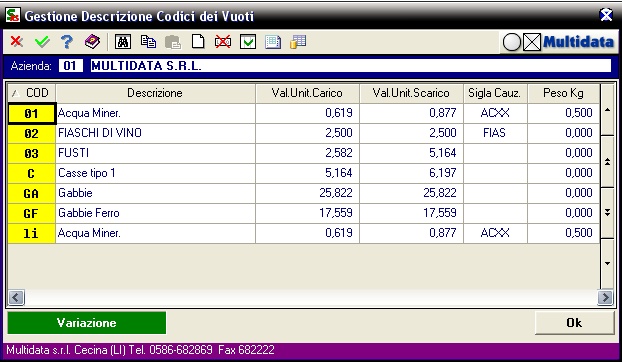622x362 pixels.
Task: Click the binoculars search icon
Action: 123,41
